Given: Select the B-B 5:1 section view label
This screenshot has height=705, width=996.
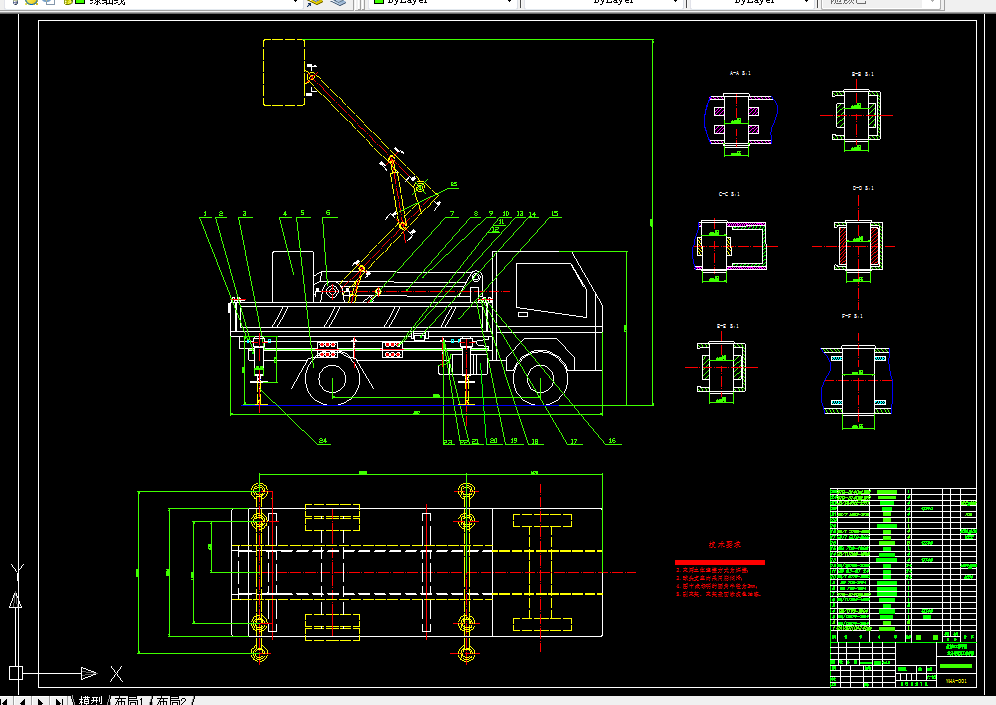Looking at the screenshot, I should (863, 74).
